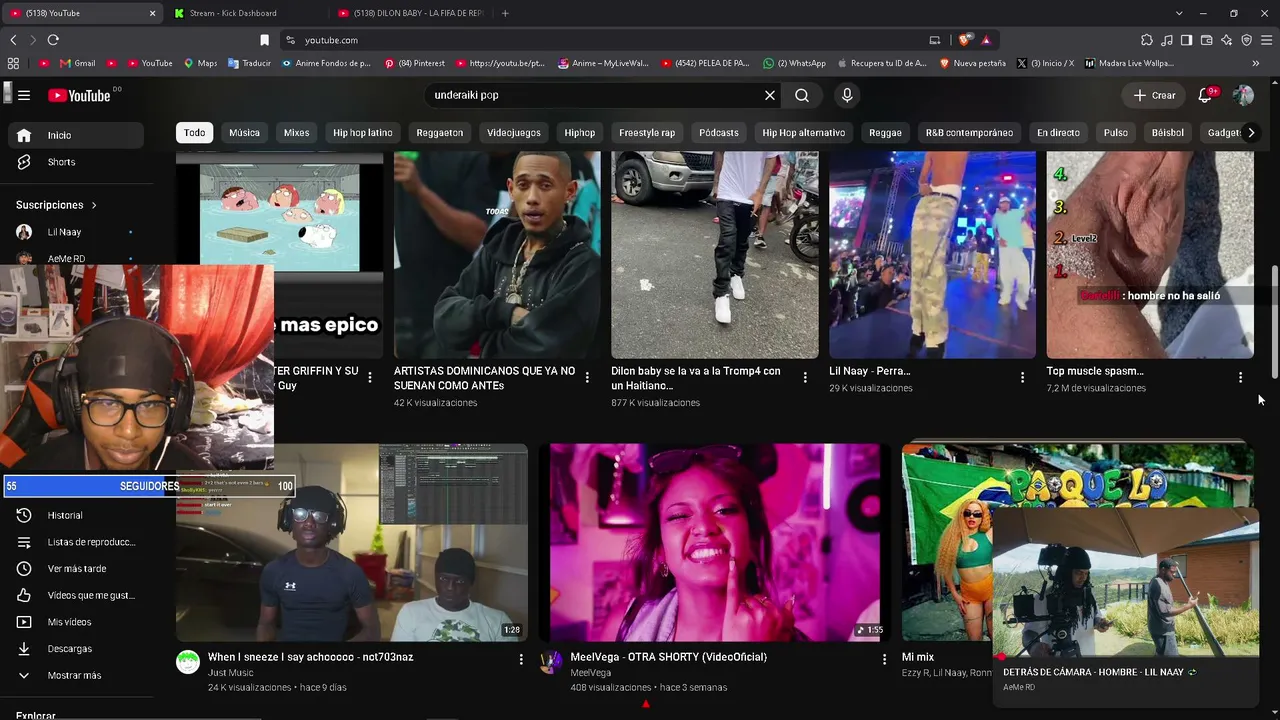This screenshot has height=720, width=1280.
Task: Open options for 'Dilon baby' short
Action: coord(805,377)
